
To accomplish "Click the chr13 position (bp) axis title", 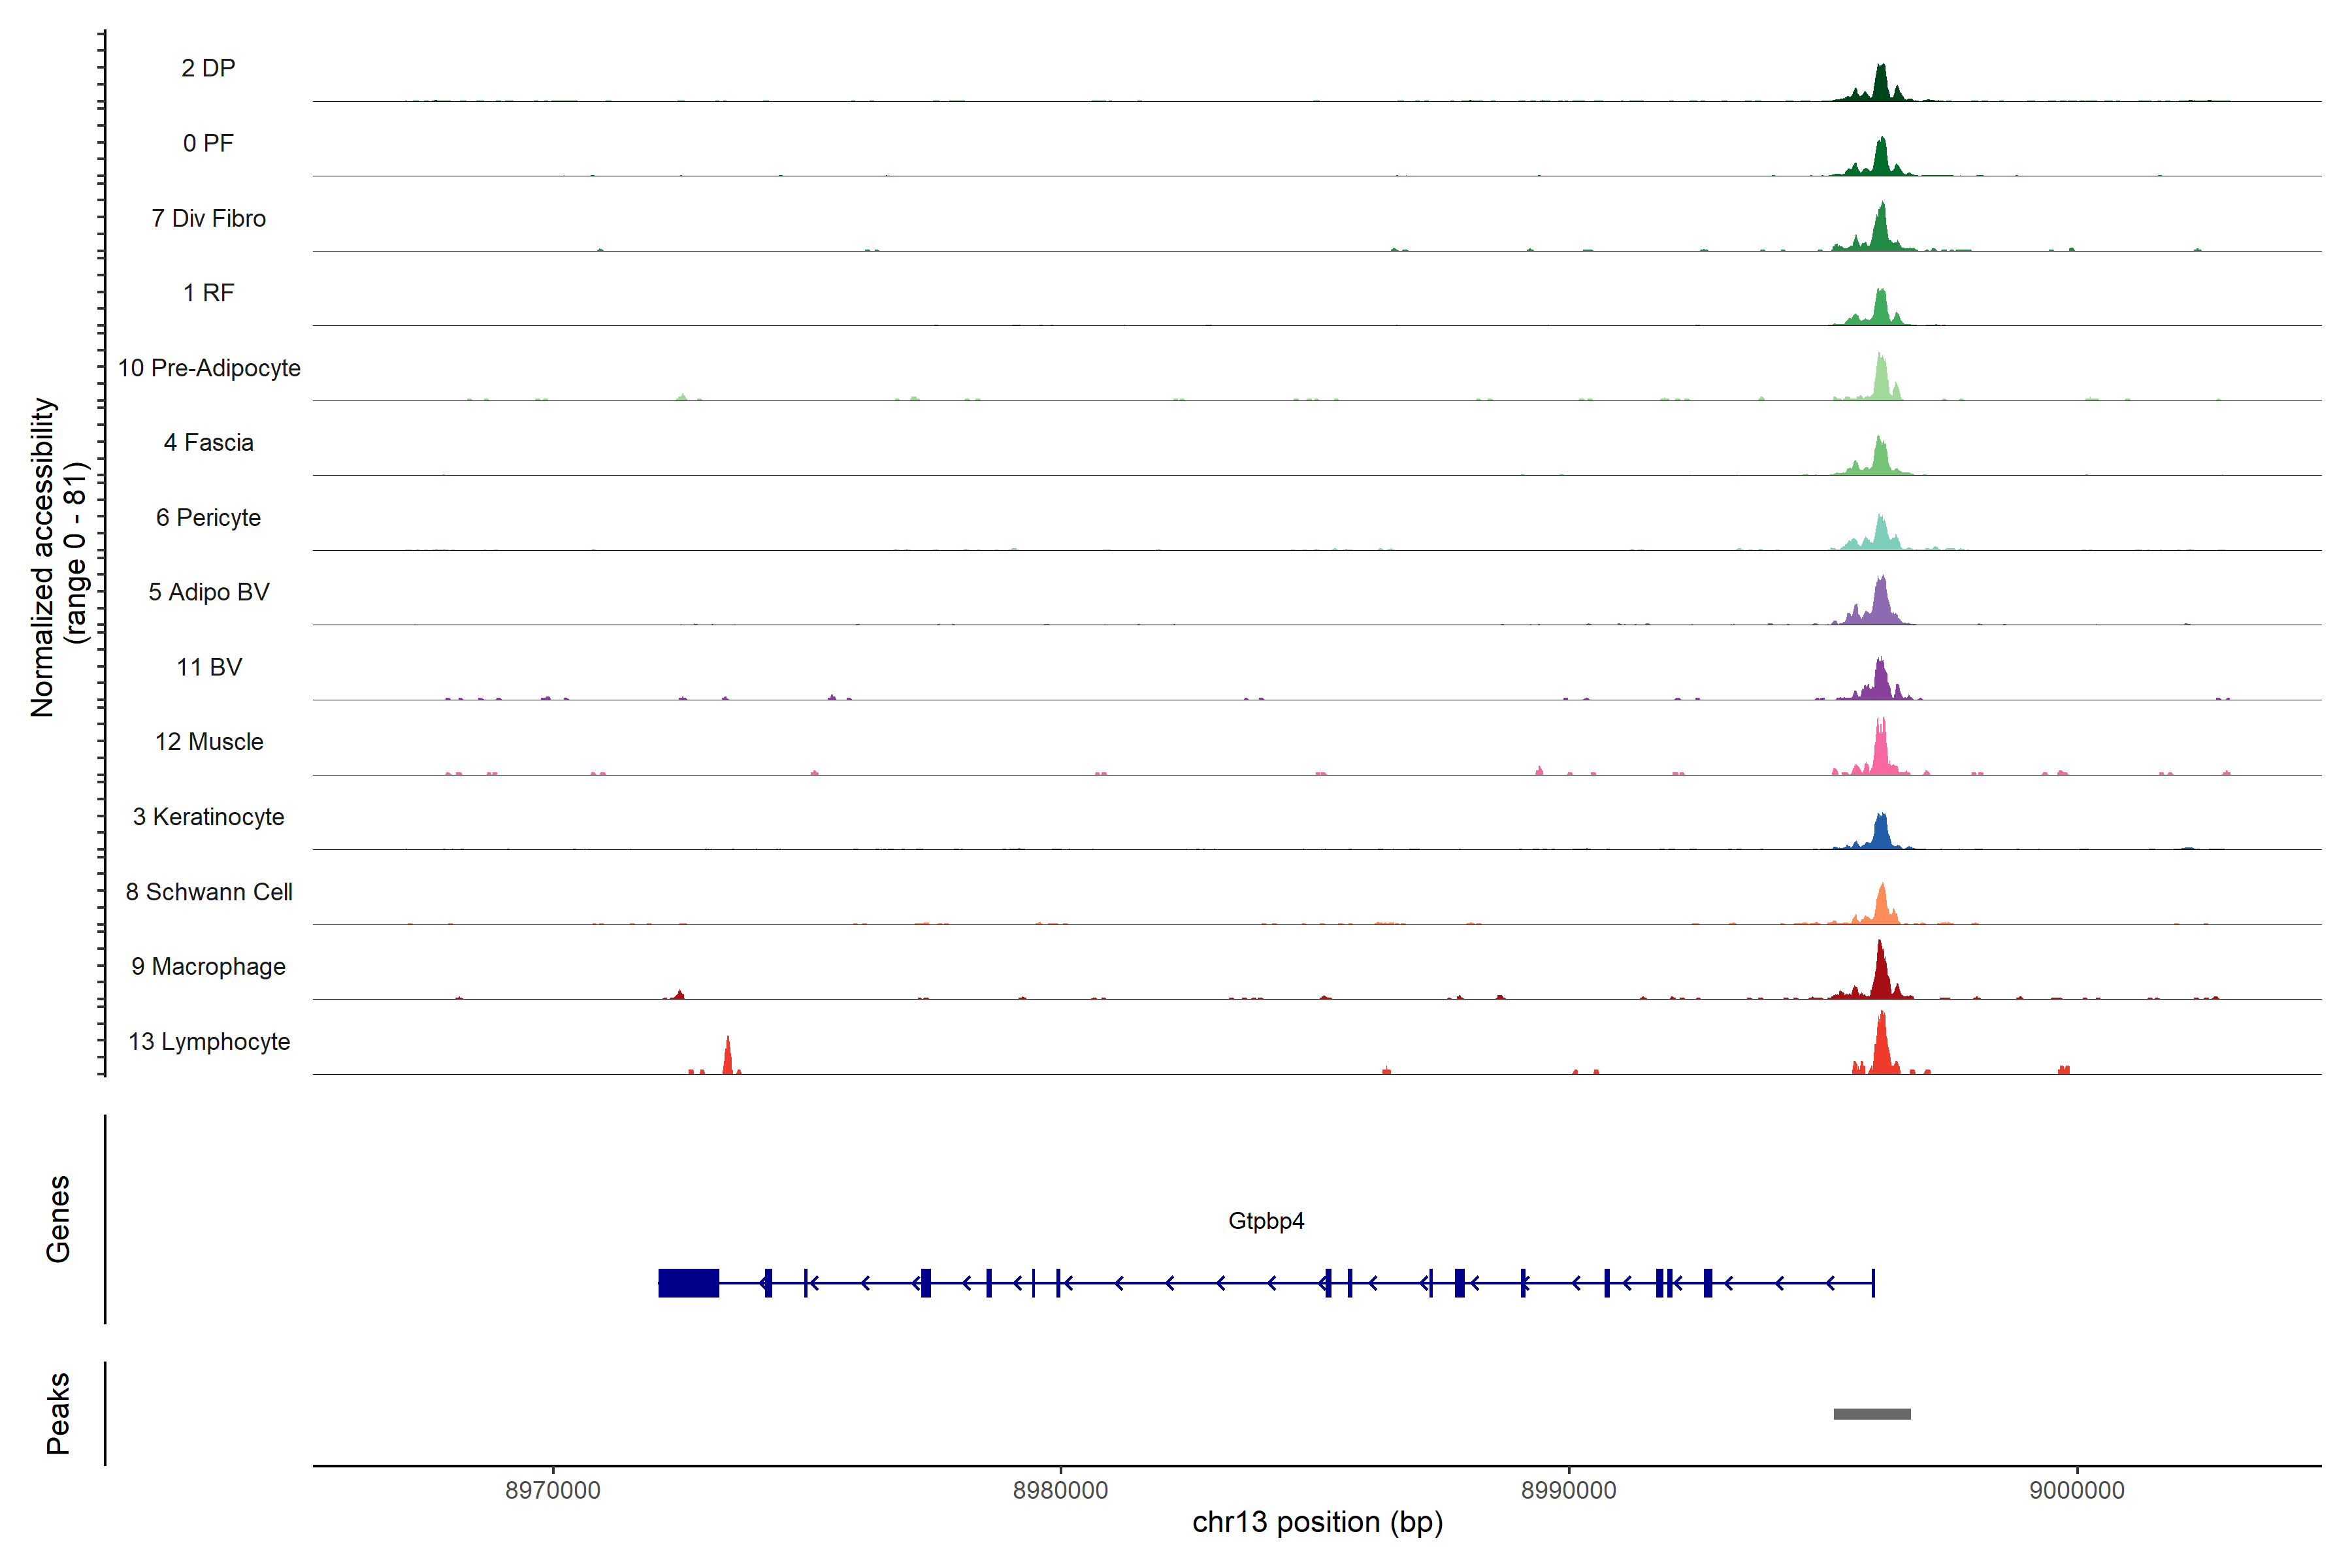I will click(x=1317, y=1522).
